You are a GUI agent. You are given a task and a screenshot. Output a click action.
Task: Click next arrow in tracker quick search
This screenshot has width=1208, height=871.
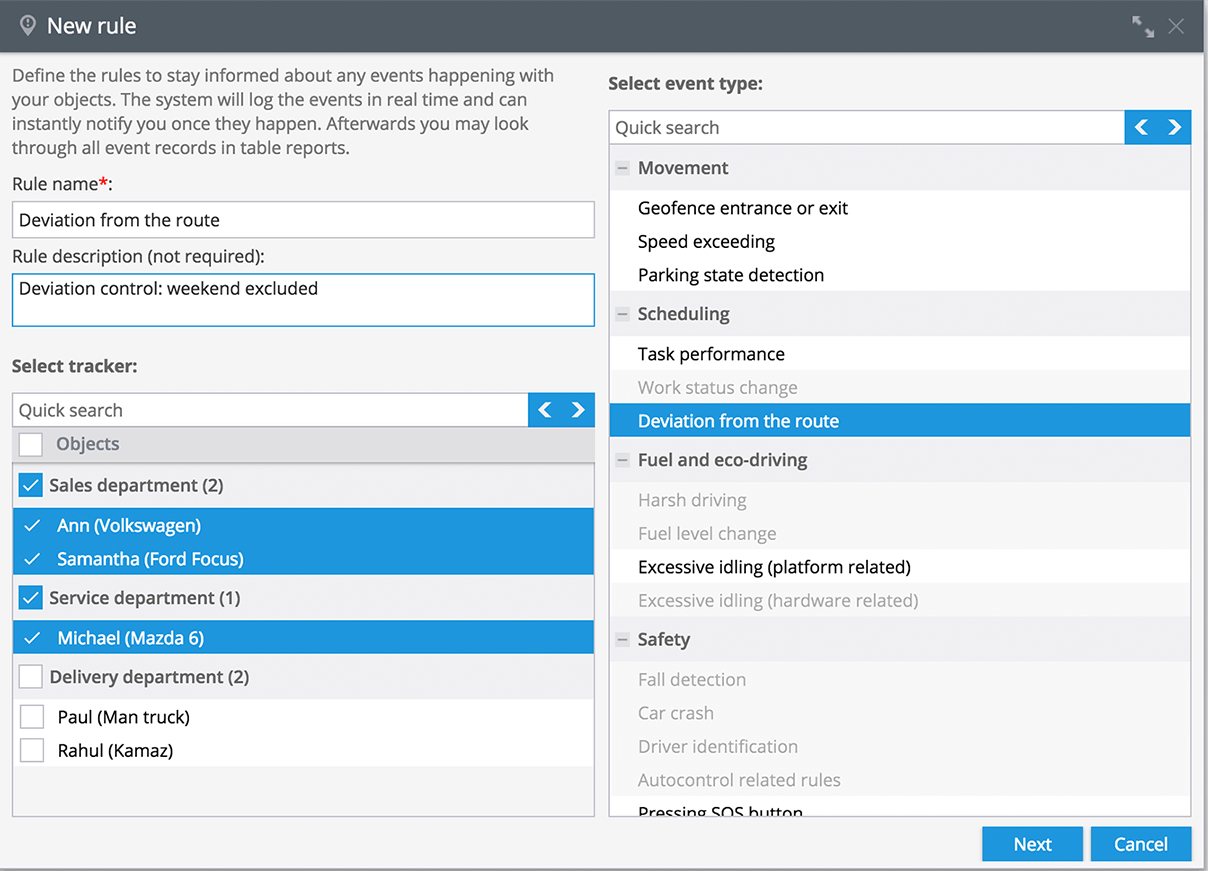(x=578, y=410)
